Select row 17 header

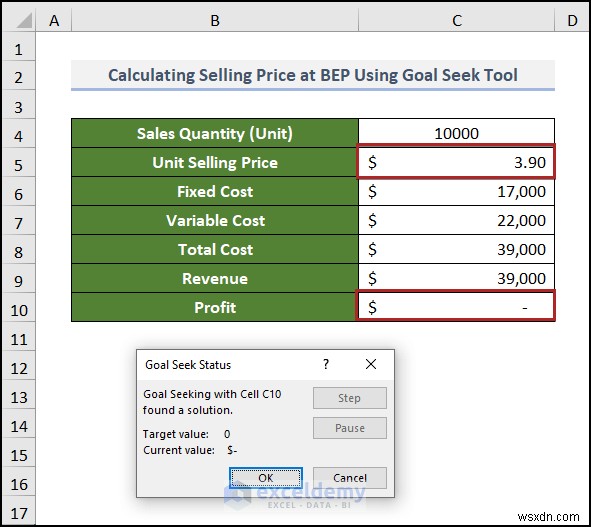(x=19, y=511)
